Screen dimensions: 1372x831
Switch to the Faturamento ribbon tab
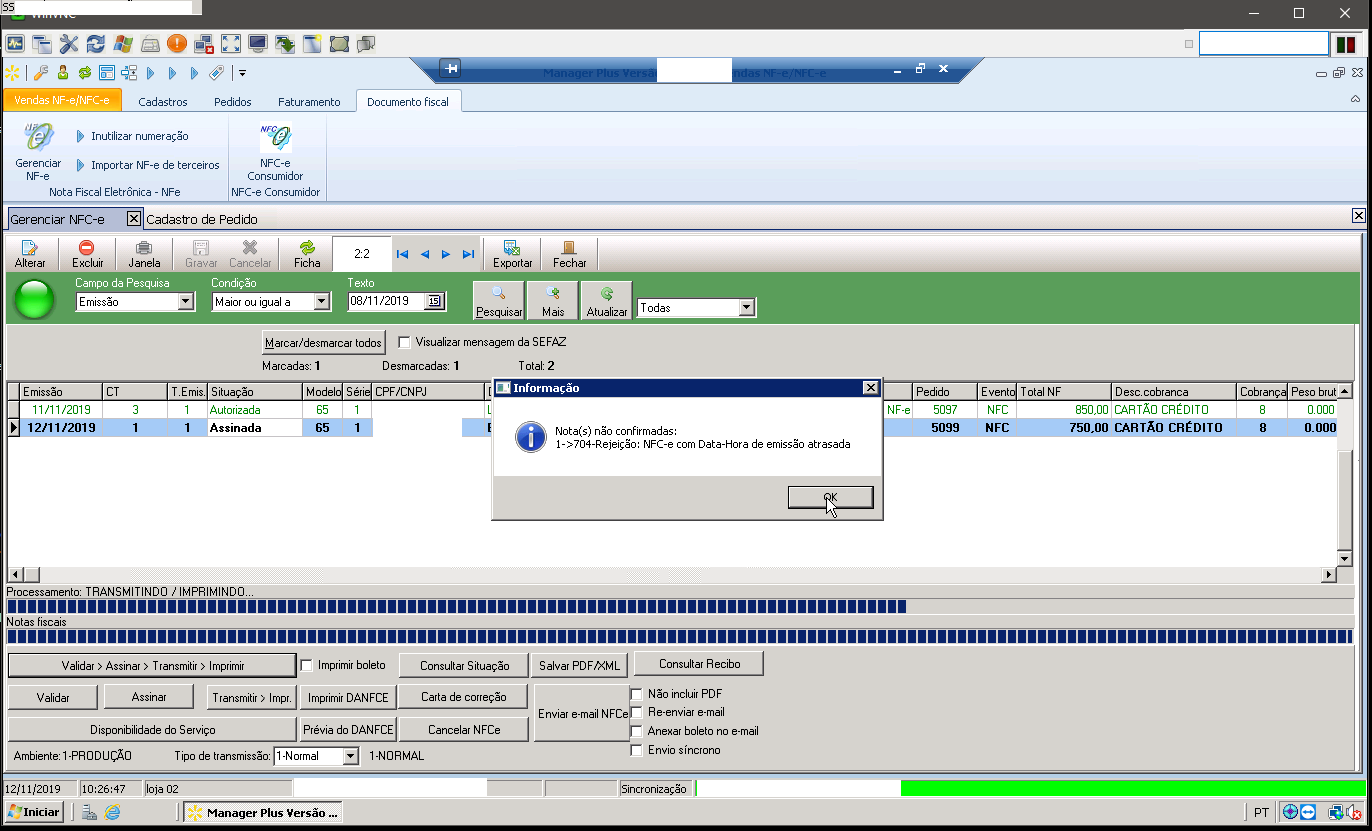(x=309, y=102)
